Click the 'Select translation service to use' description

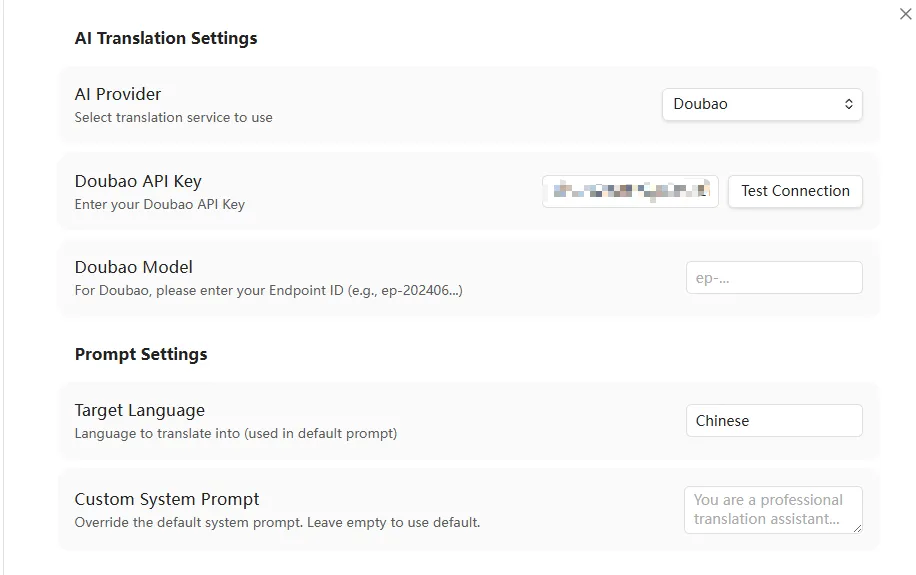(173, 117)
